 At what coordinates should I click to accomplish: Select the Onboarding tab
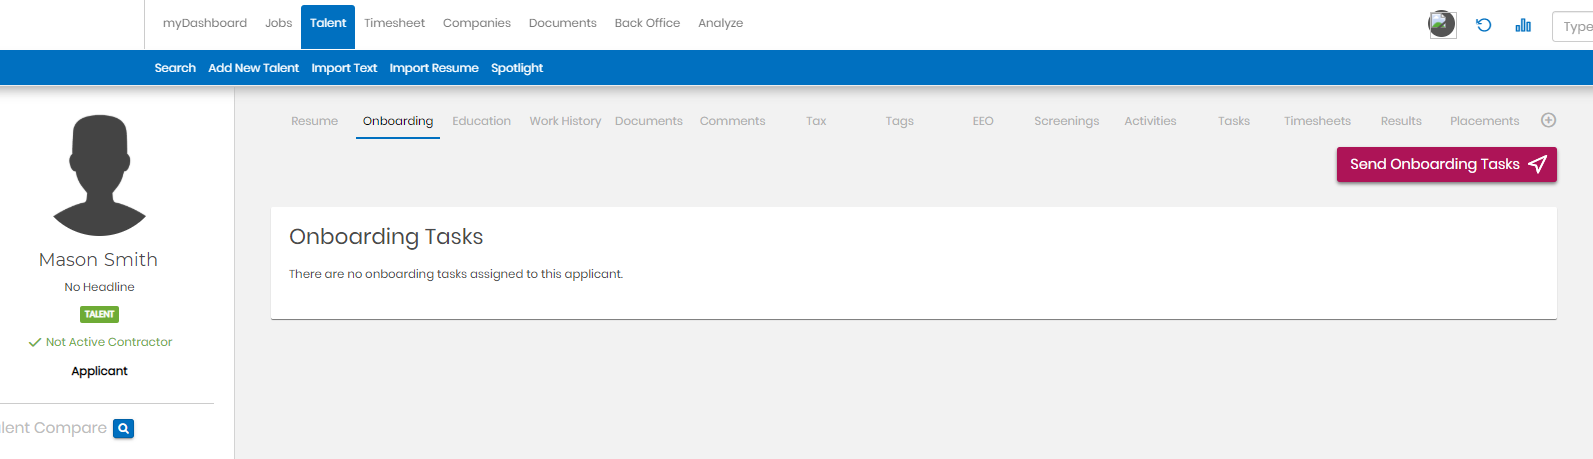(x=398, y=121)
